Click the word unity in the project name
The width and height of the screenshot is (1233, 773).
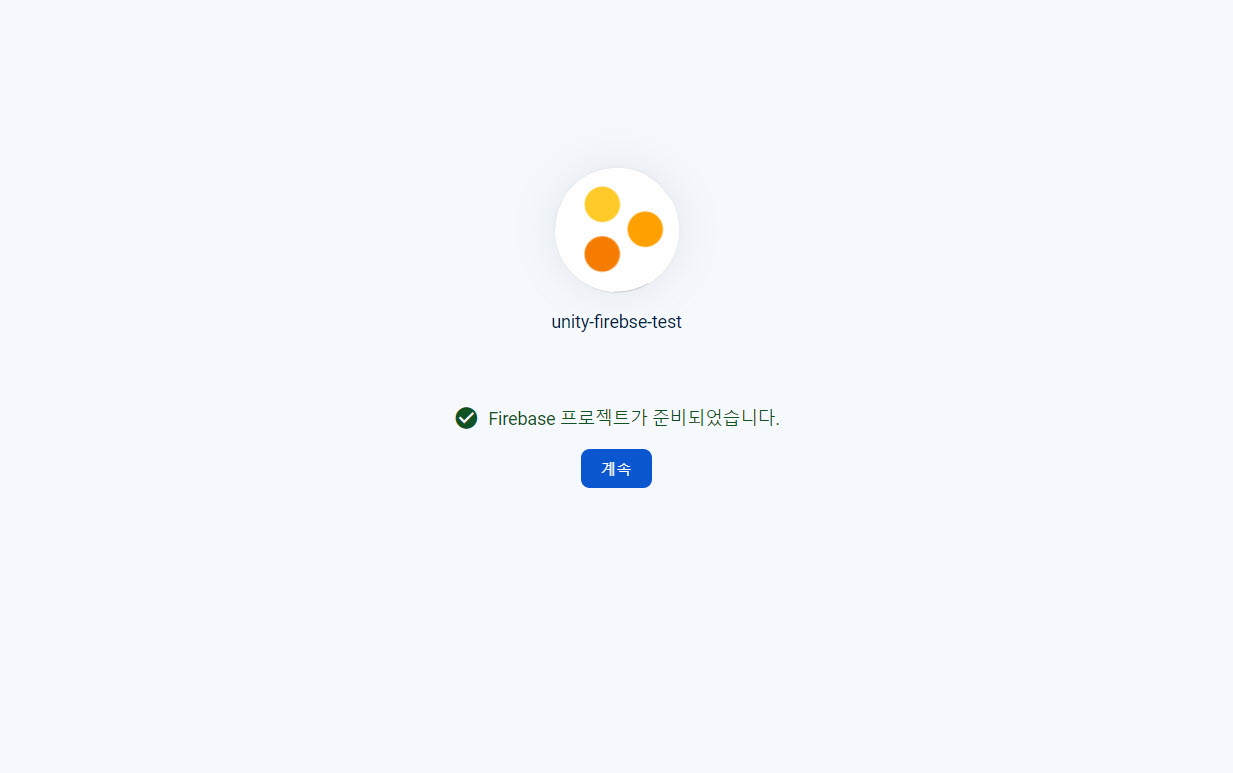[568, 322]
